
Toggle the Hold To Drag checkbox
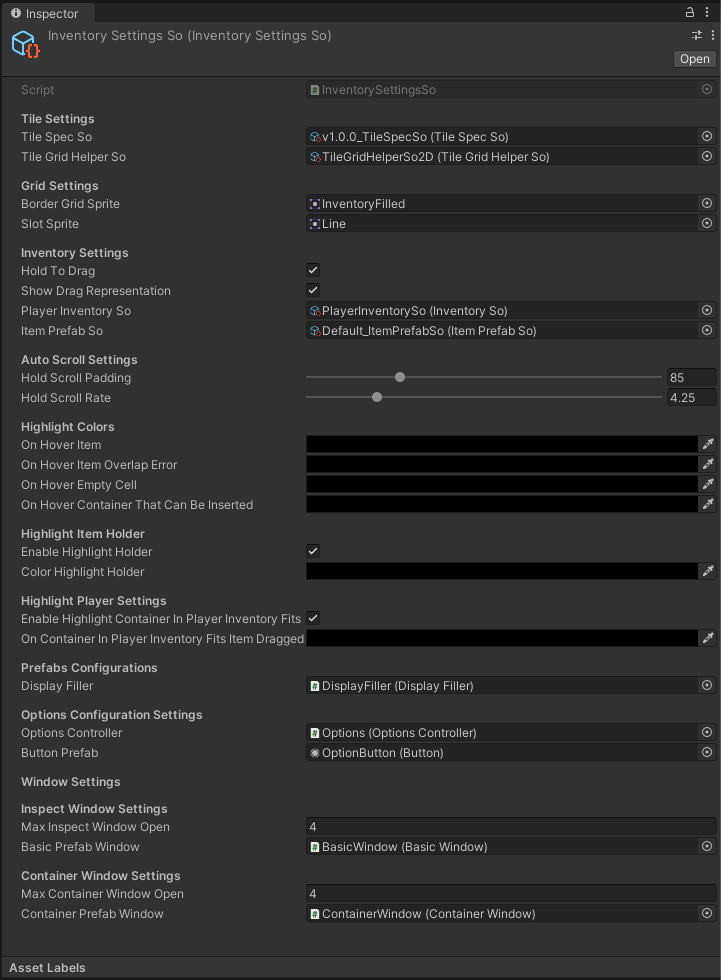coord(312,270)
